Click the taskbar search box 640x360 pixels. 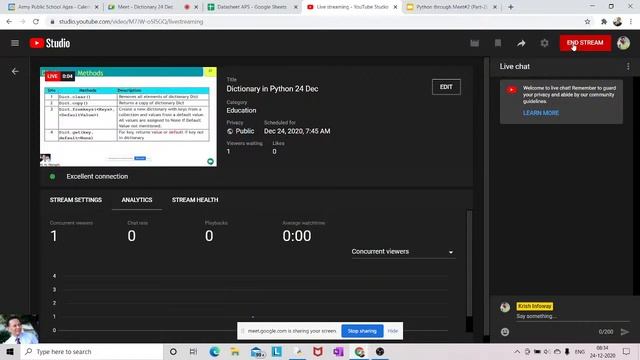(92, 351)
